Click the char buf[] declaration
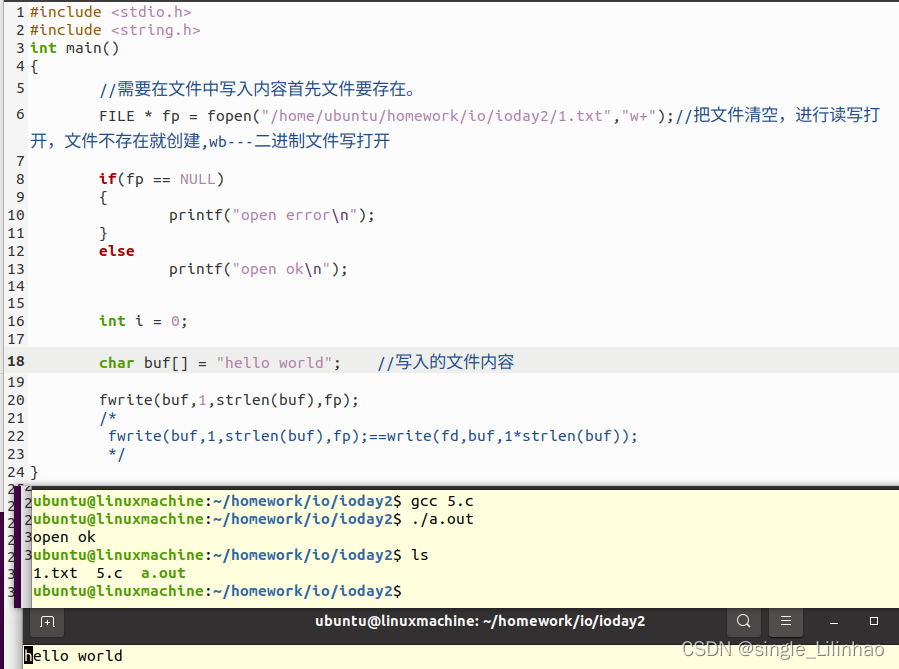This screenshot has height=669, width=899. (x=220, y=363)
